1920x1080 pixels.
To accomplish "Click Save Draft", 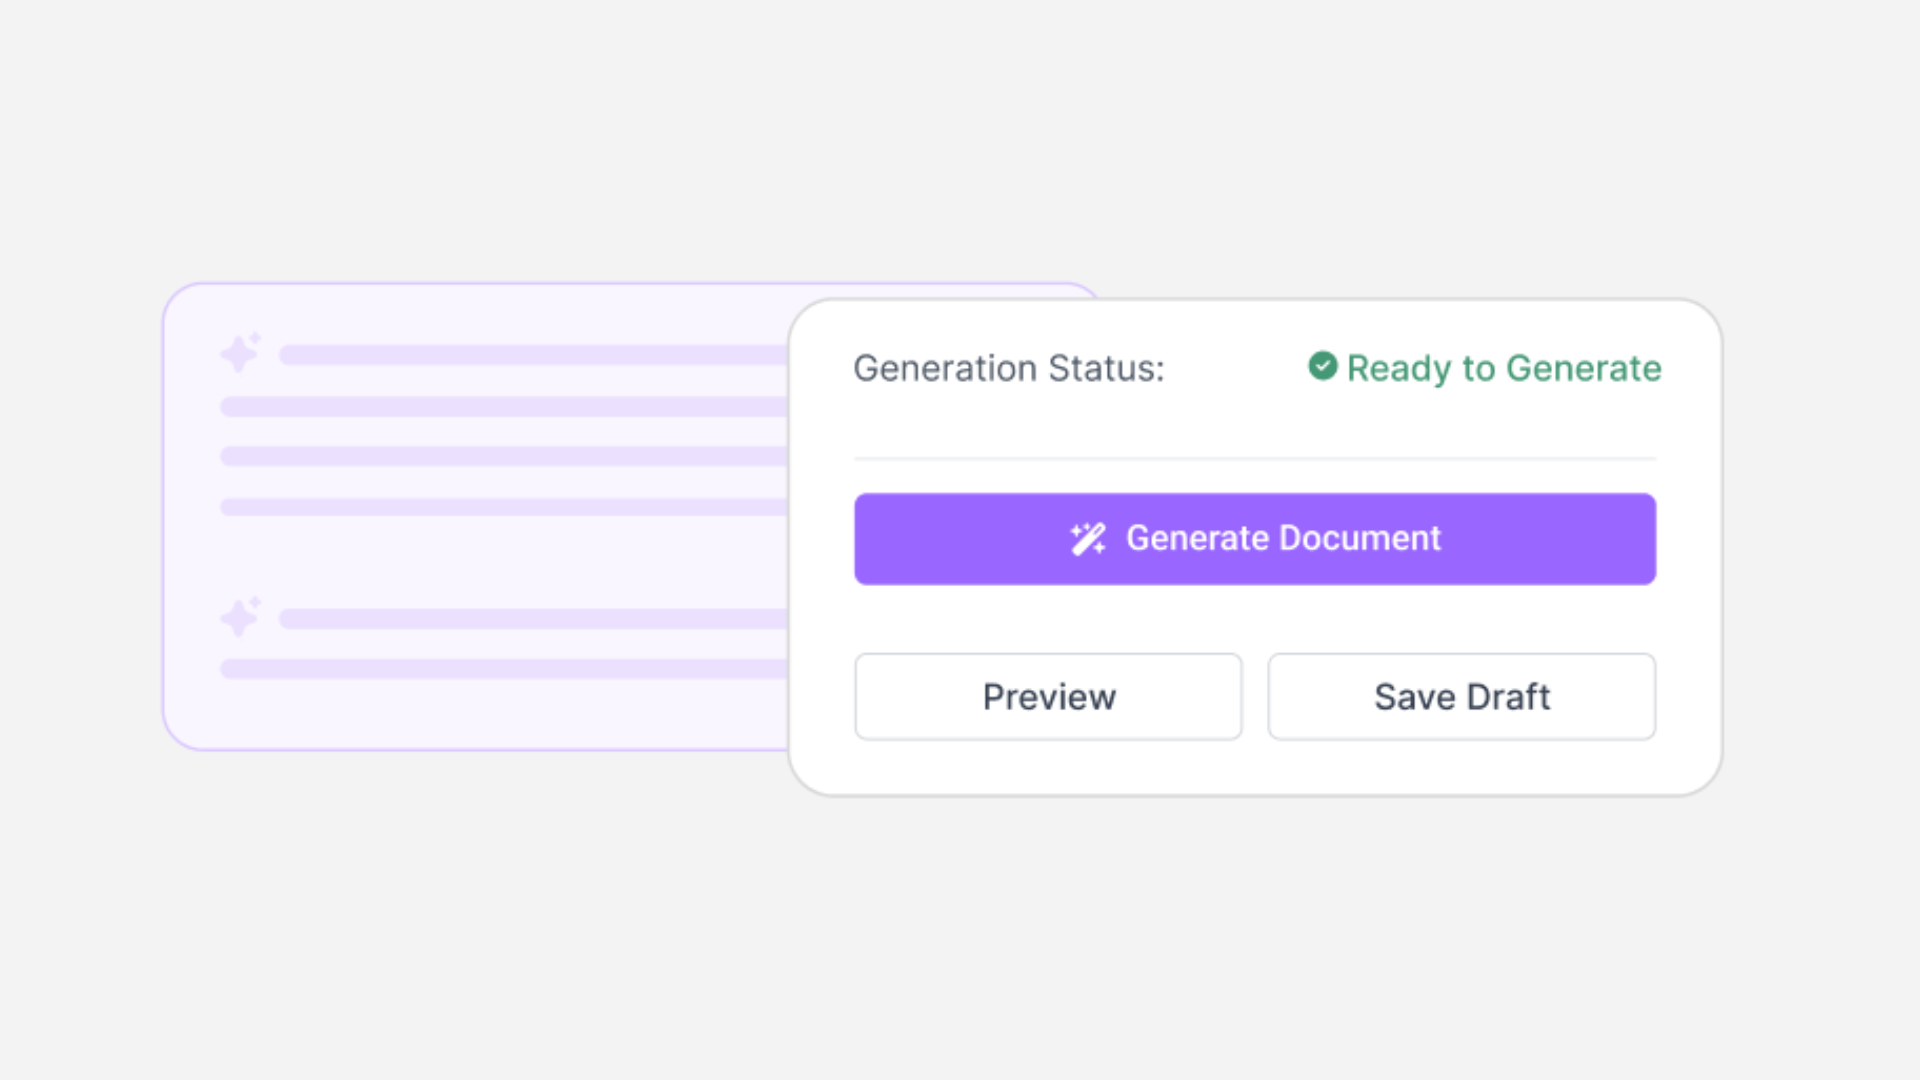I will pyautogui.click(x=1461, y=697).
